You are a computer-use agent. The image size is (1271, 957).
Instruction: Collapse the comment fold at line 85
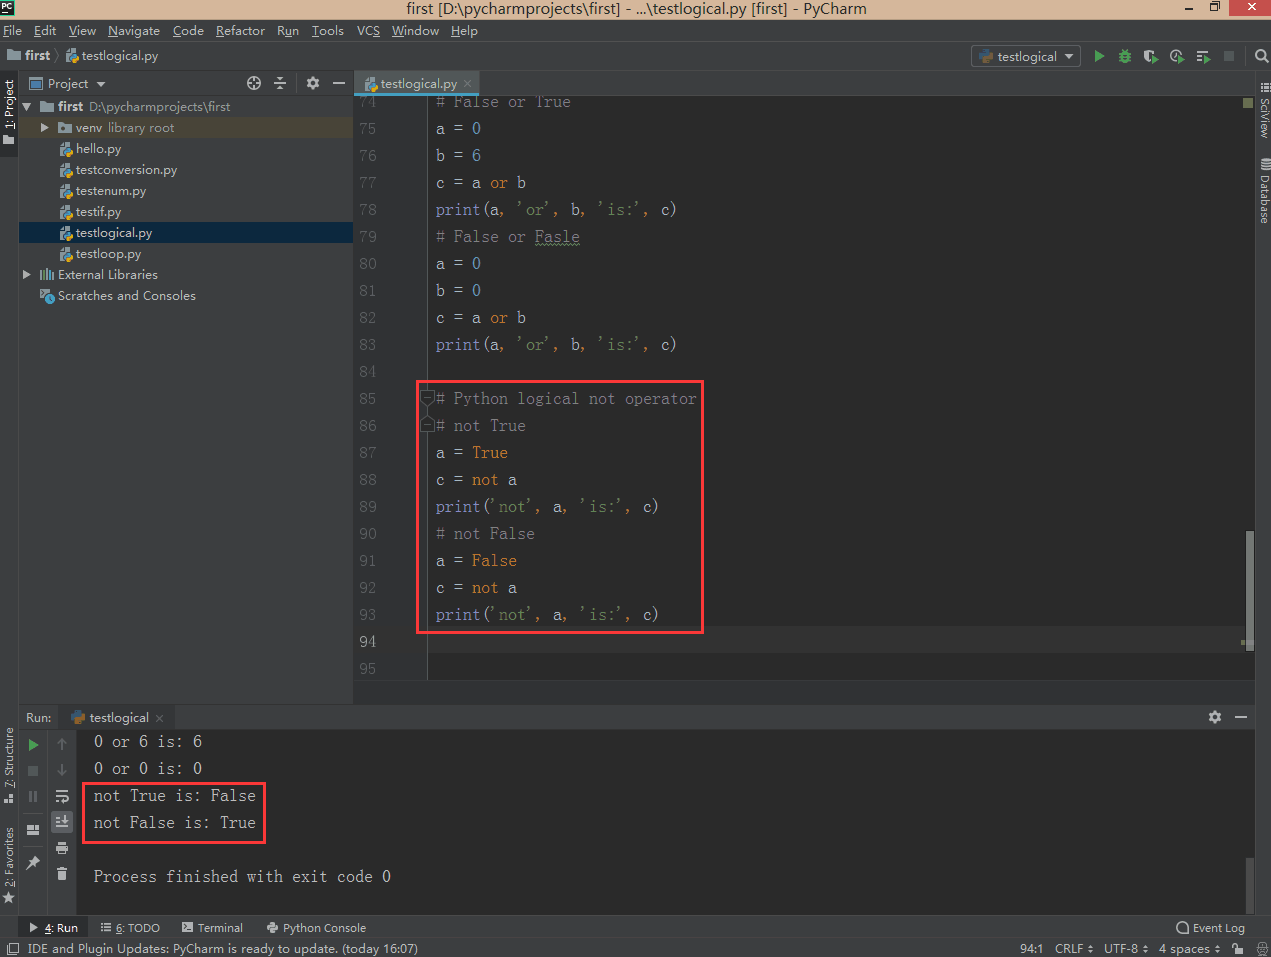point(428,398)
